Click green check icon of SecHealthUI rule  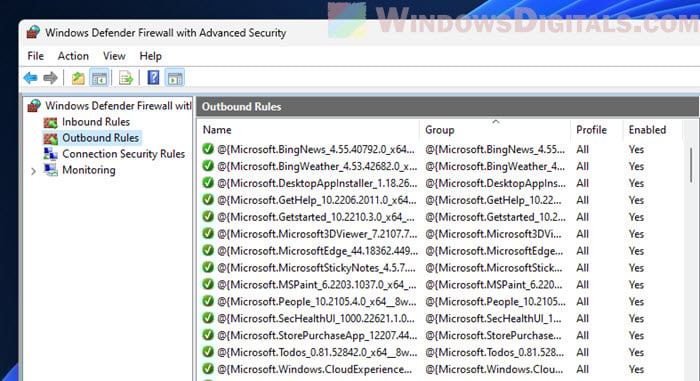tap(208, 318)
